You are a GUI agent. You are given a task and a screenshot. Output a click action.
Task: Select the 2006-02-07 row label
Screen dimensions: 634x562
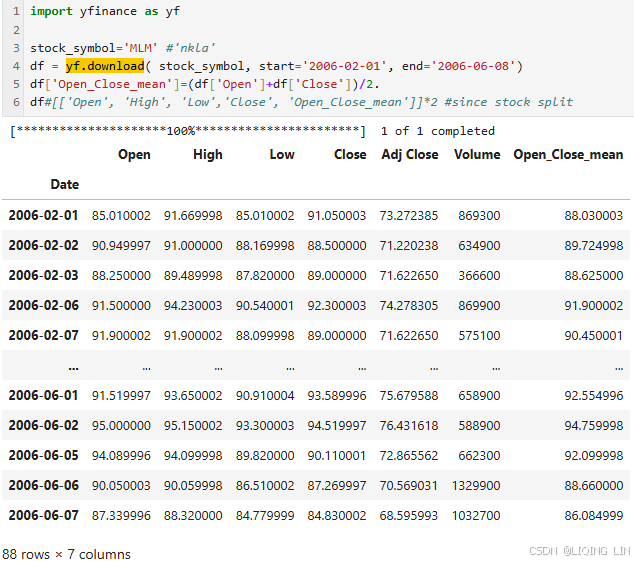tap(43, 335)
